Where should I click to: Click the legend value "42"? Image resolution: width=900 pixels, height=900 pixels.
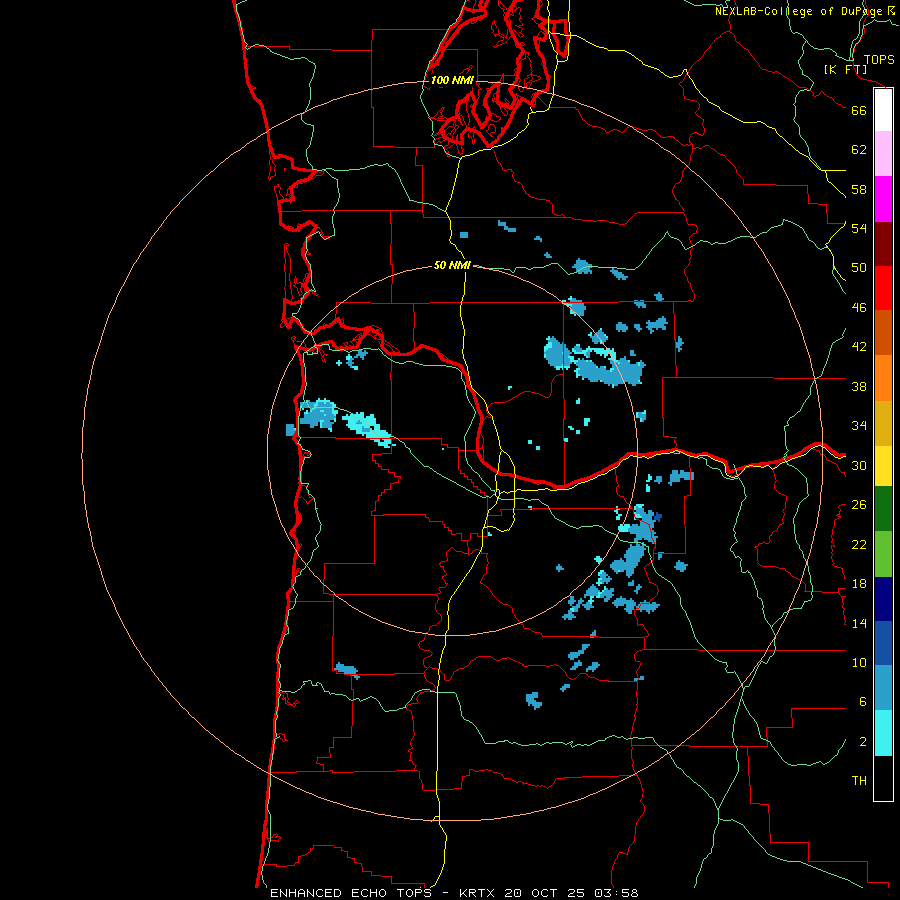point(859,347)
